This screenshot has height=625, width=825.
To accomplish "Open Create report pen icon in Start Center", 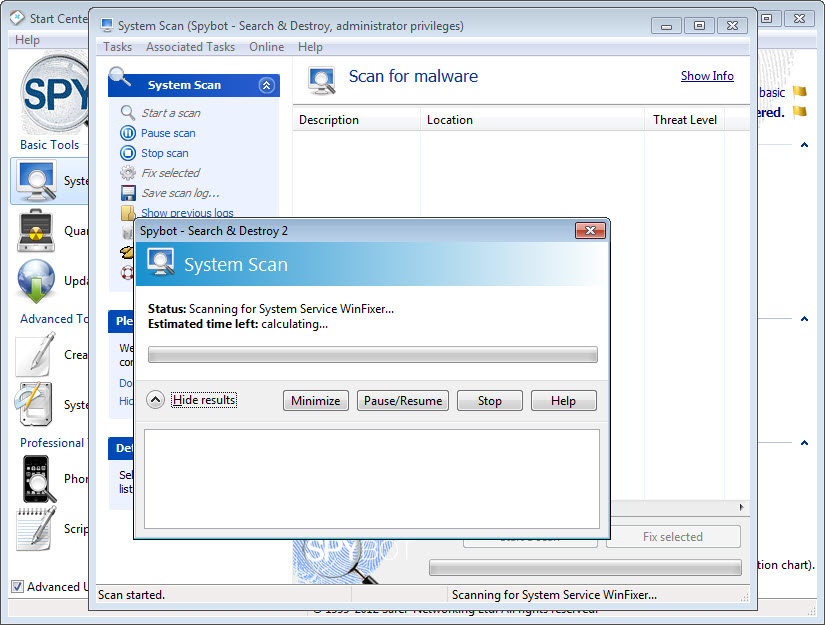I will pos(35,354).
